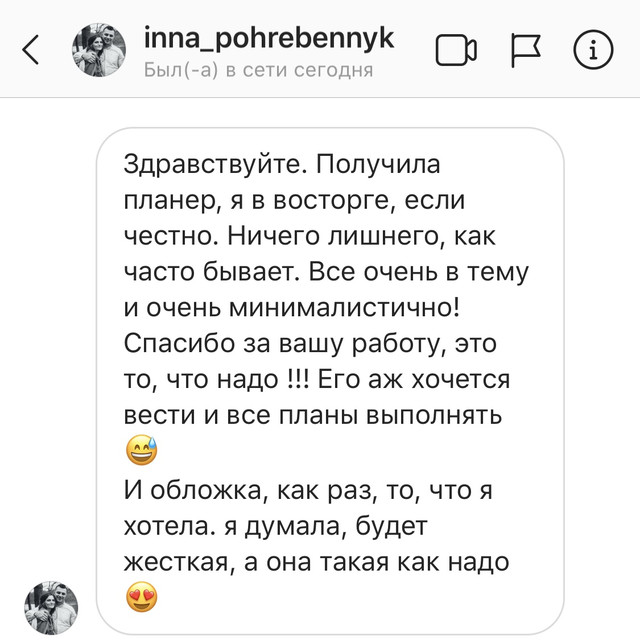Select the grinning sweat emoji in the message
This screenshot has width=640, height=640.
(x=142, y=451)
